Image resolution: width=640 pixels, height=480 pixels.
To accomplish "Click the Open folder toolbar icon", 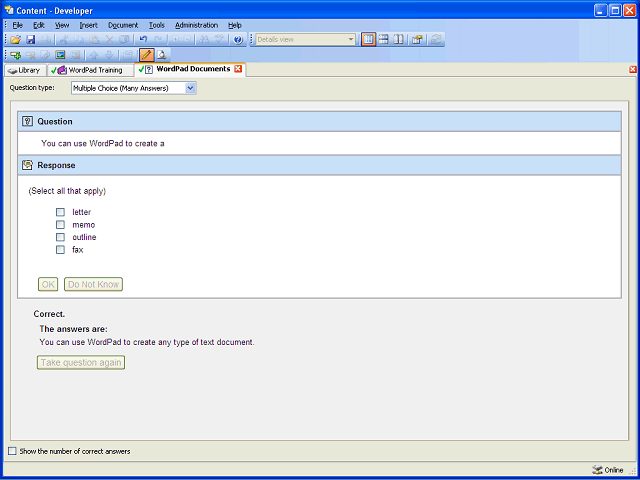I will coord(16,40).
